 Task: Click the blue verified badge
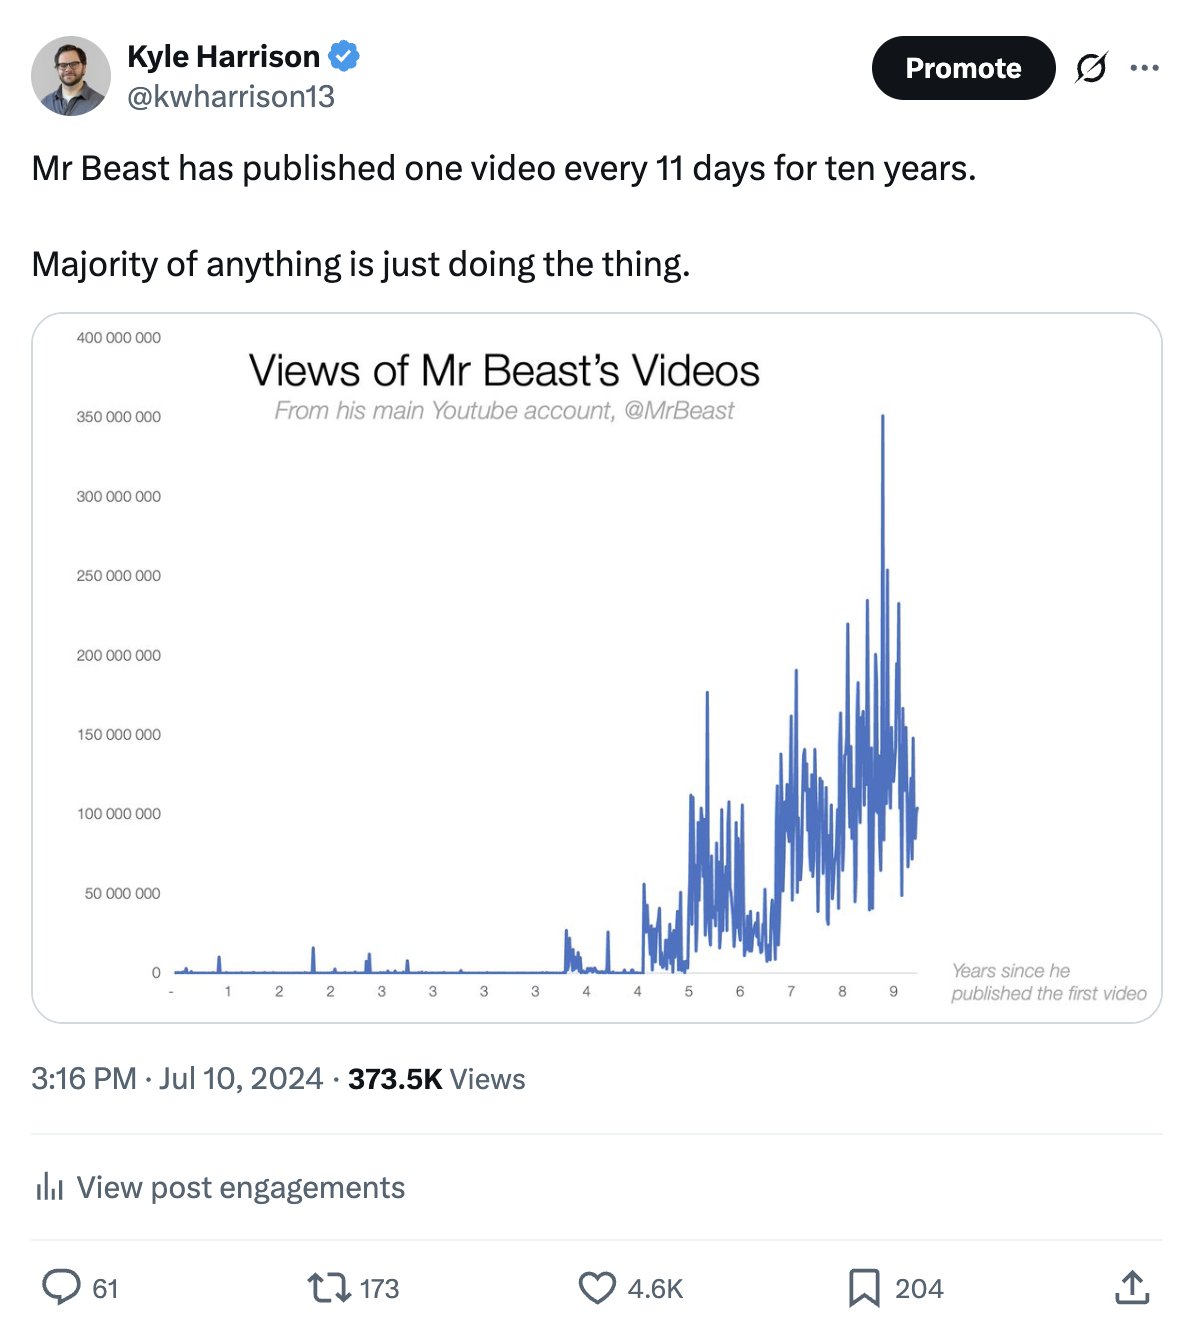pyautogui.click(x=344, y=57)
